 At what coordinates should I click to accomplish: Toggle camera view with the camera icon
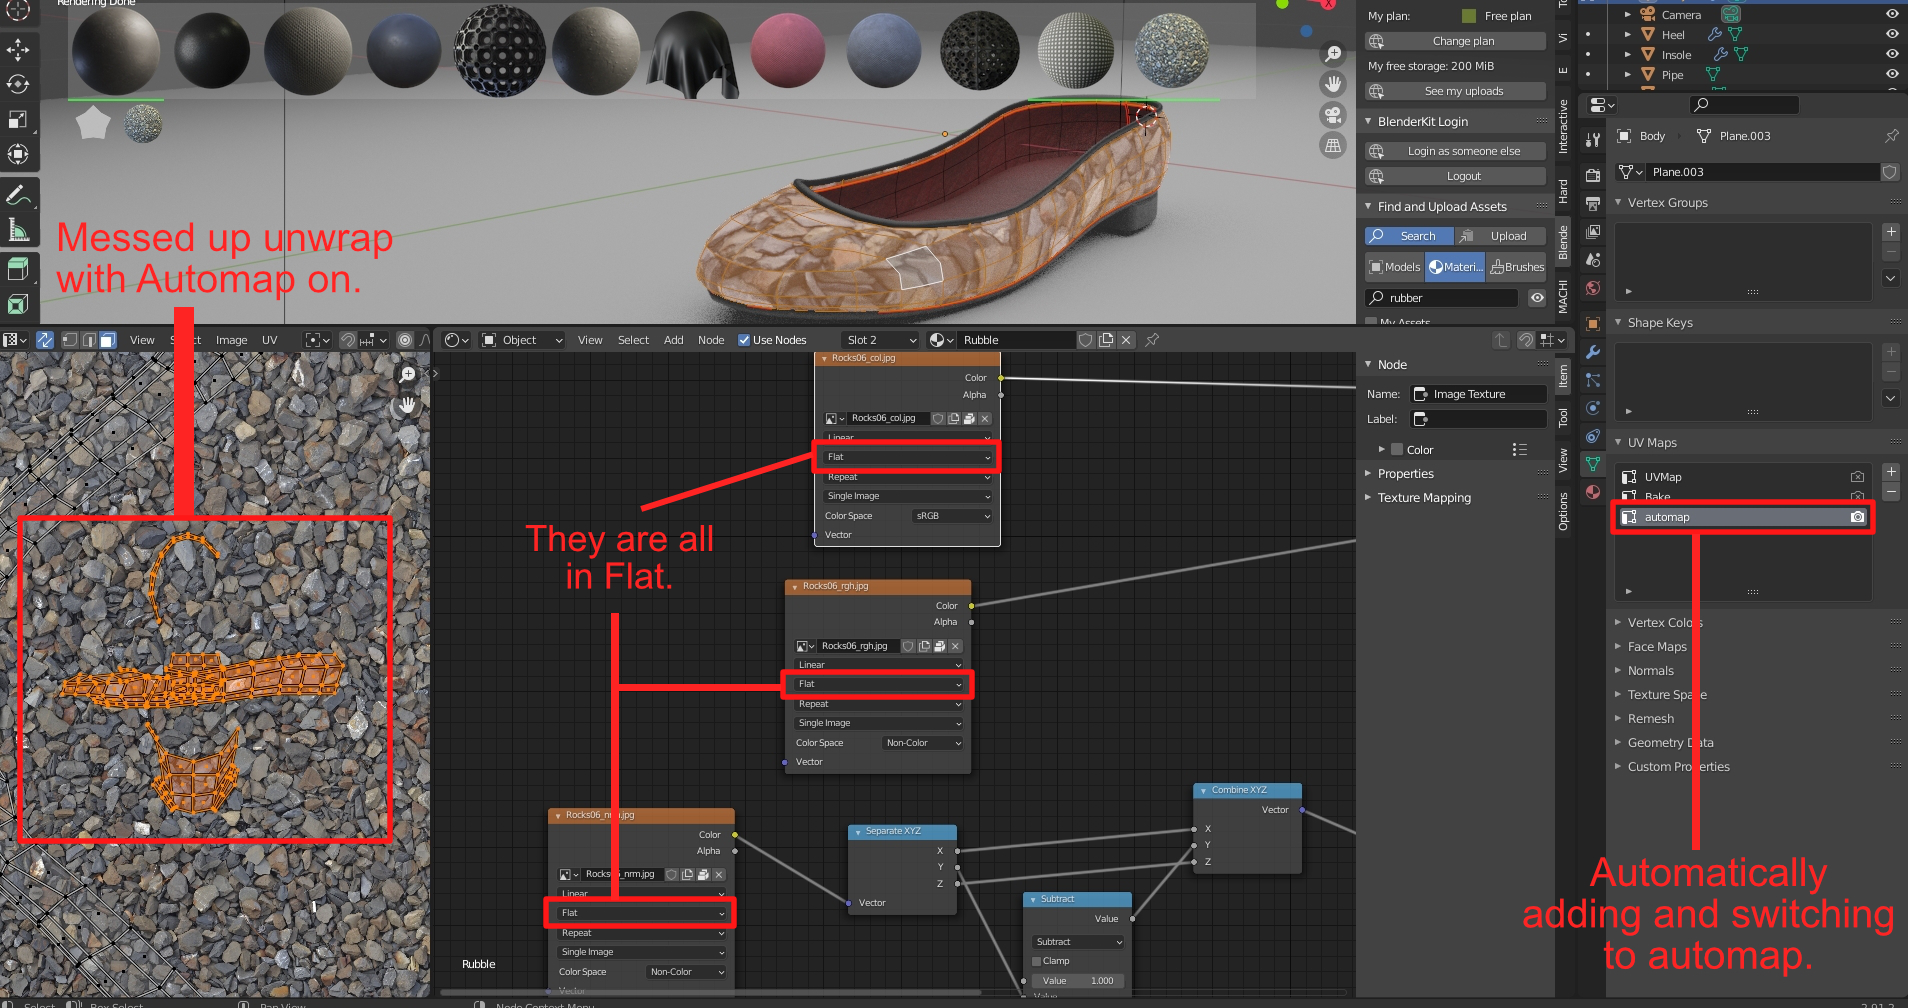(x=1333, y=115)
